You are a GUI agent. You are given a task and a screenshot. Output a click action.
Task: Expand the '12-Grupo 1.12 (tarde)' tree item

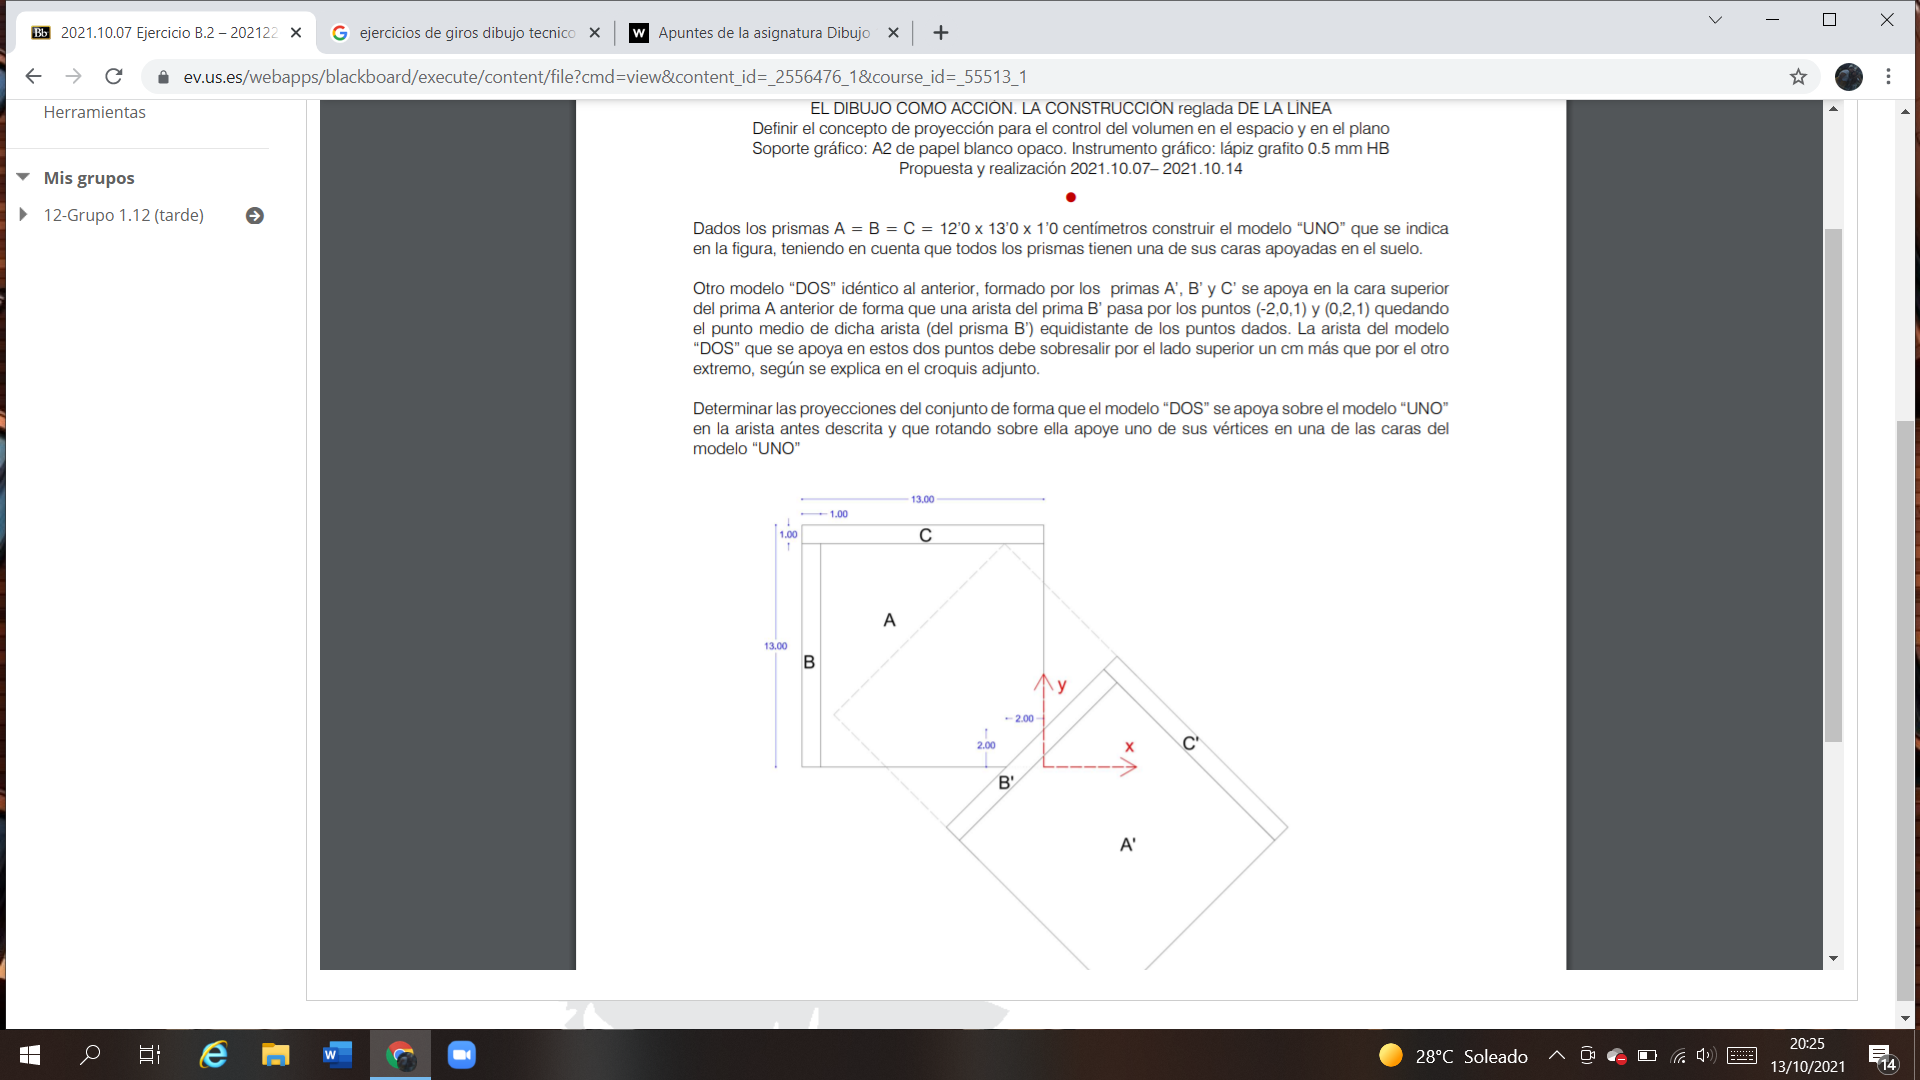point(23,215)
